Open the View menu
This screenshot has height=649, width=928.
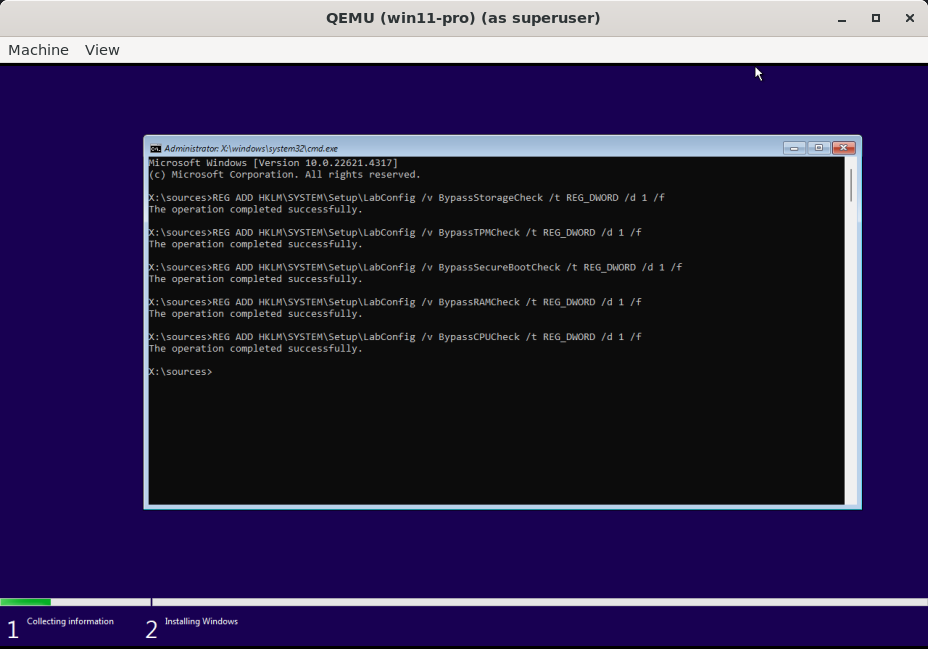(x=102, y=50)
